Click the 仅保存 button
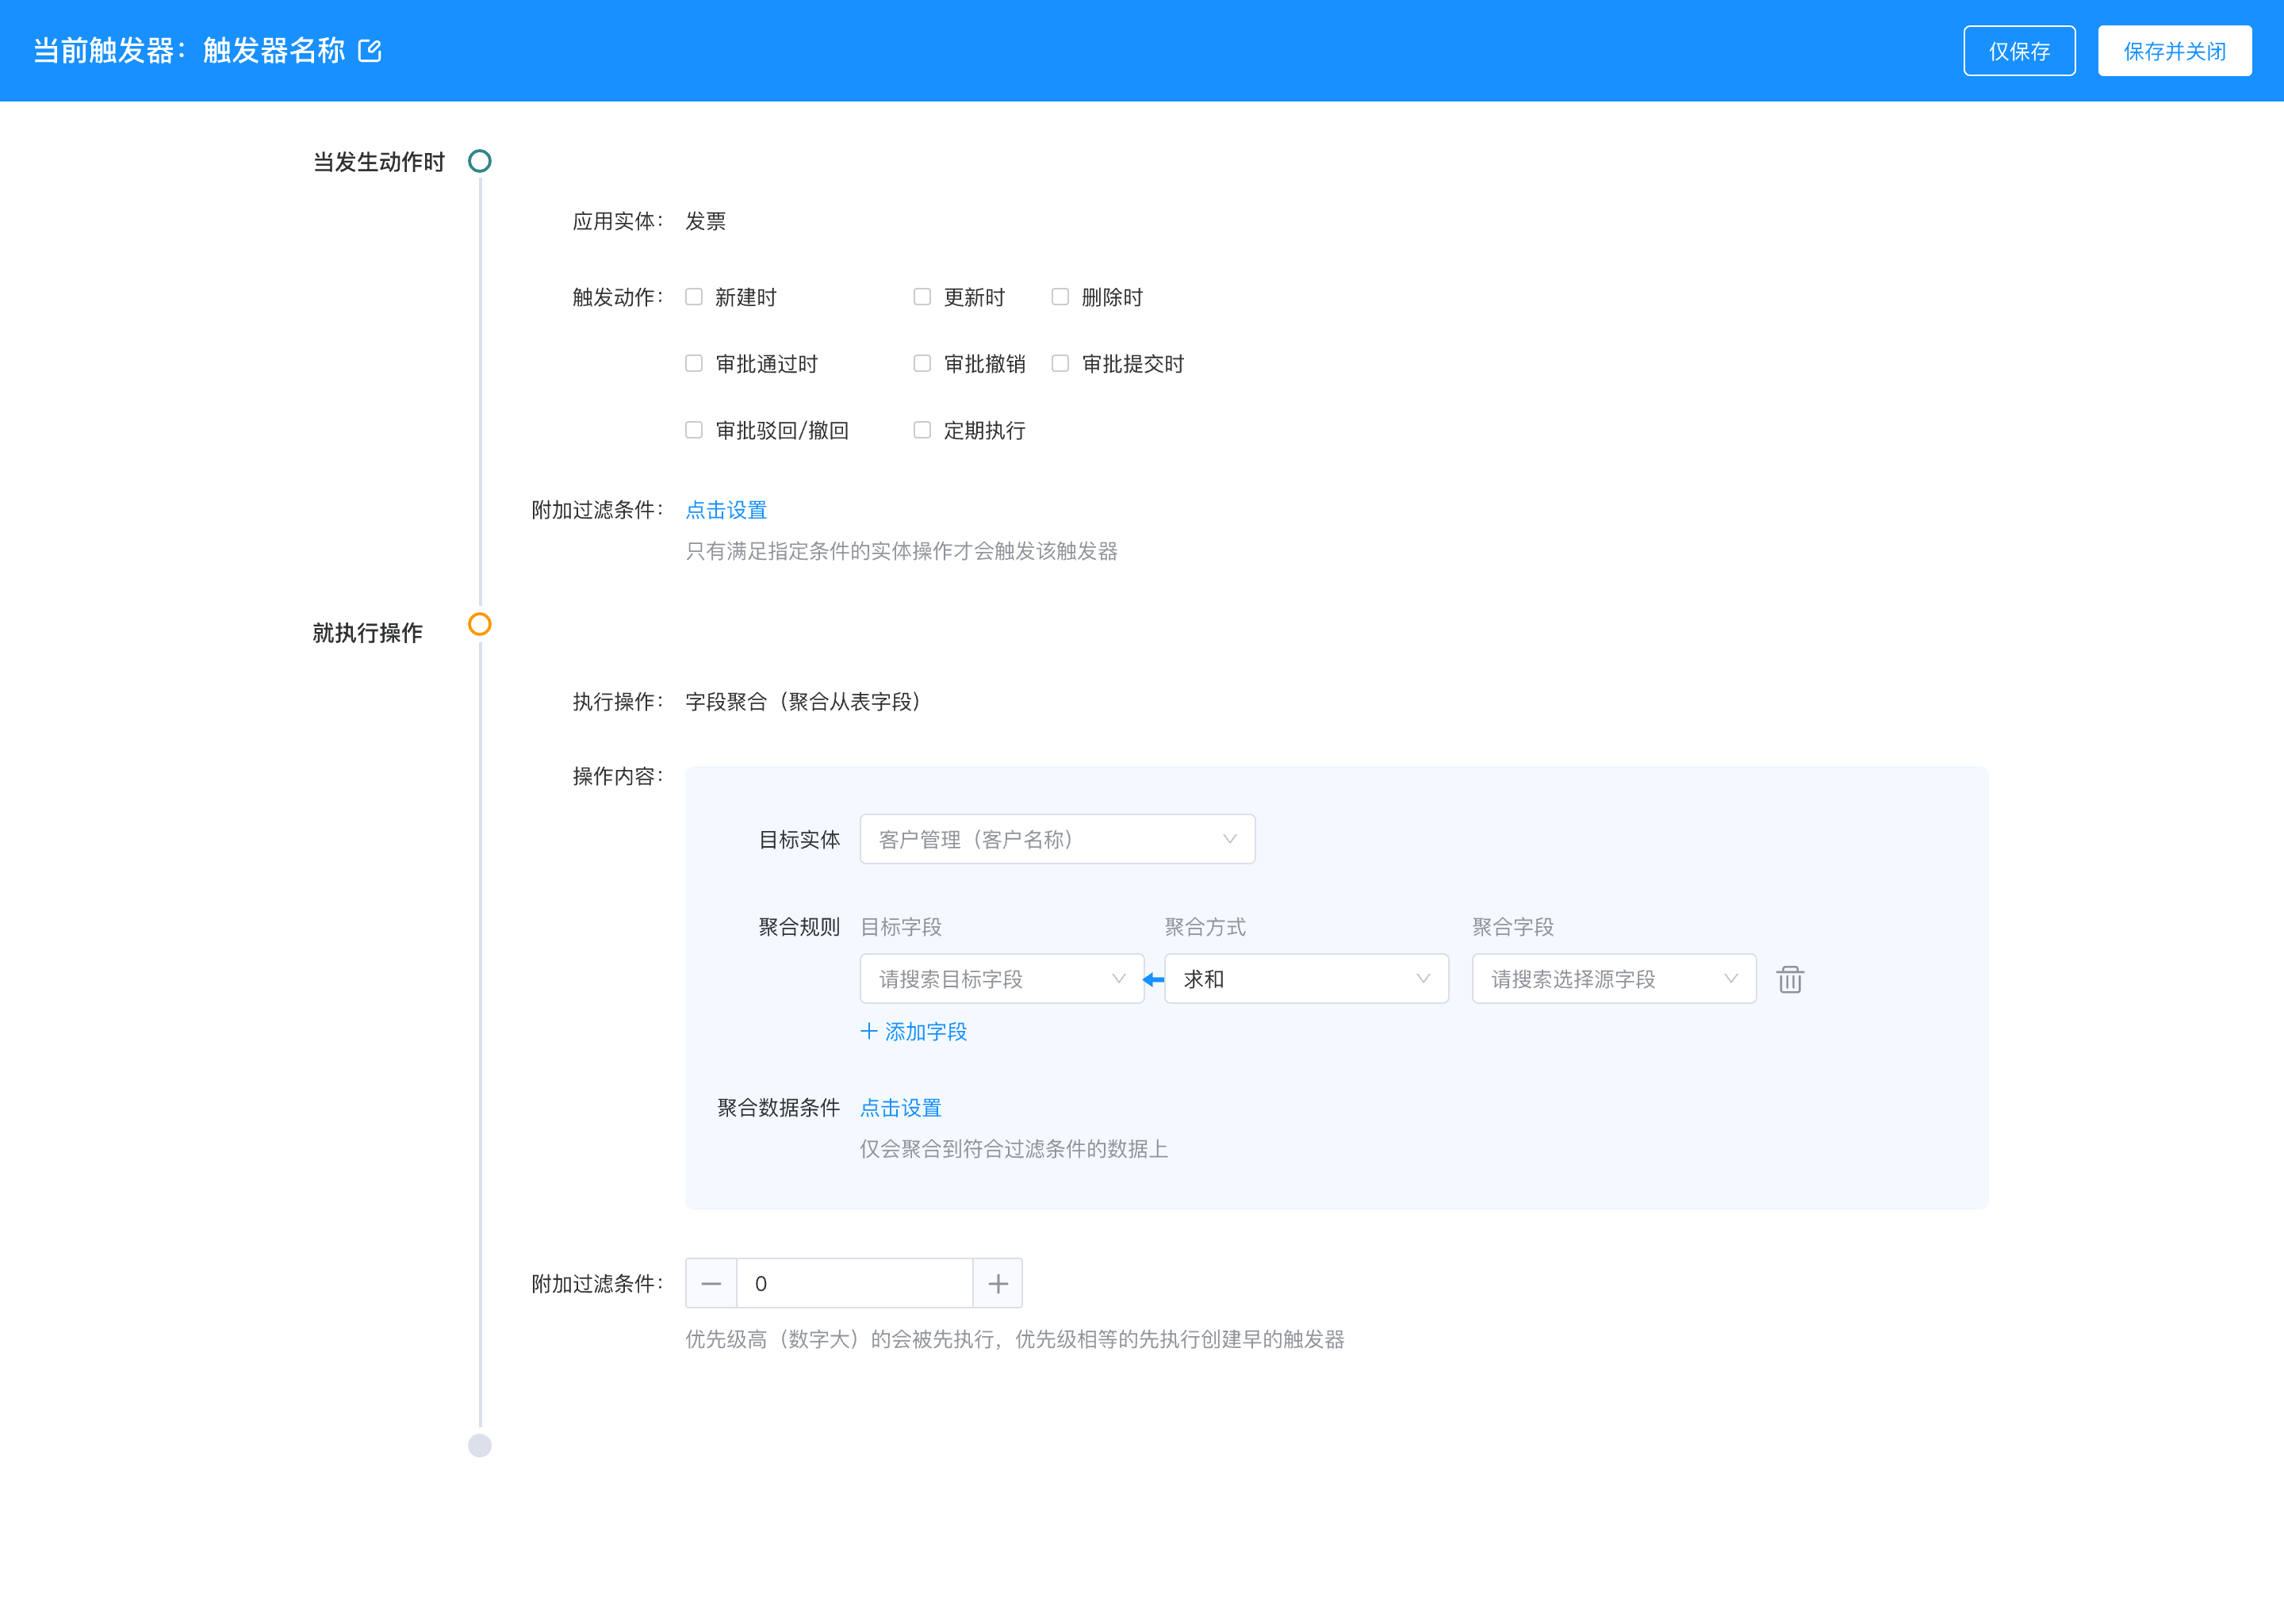Image resolution: width=2284 pixels, height=1624 pixels. [2019, 50]
